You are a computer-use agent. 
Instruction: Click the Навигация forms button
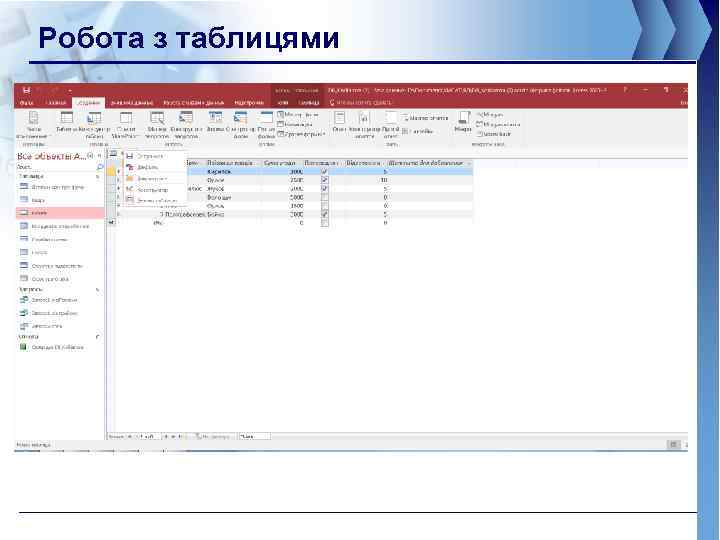click(x=295, y=124)
